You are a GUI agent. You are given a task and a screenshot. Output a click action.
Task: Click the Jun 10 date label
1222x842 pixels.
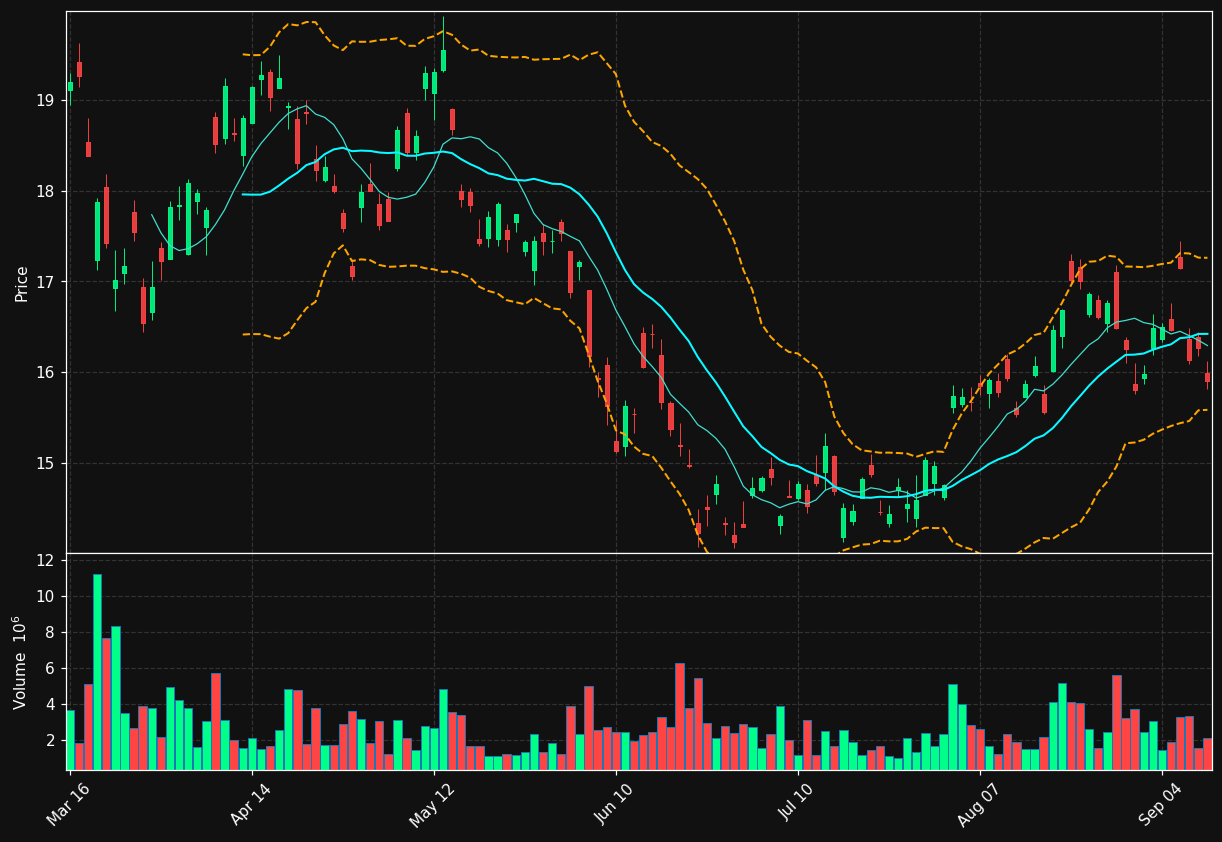[x=614, y=804]
